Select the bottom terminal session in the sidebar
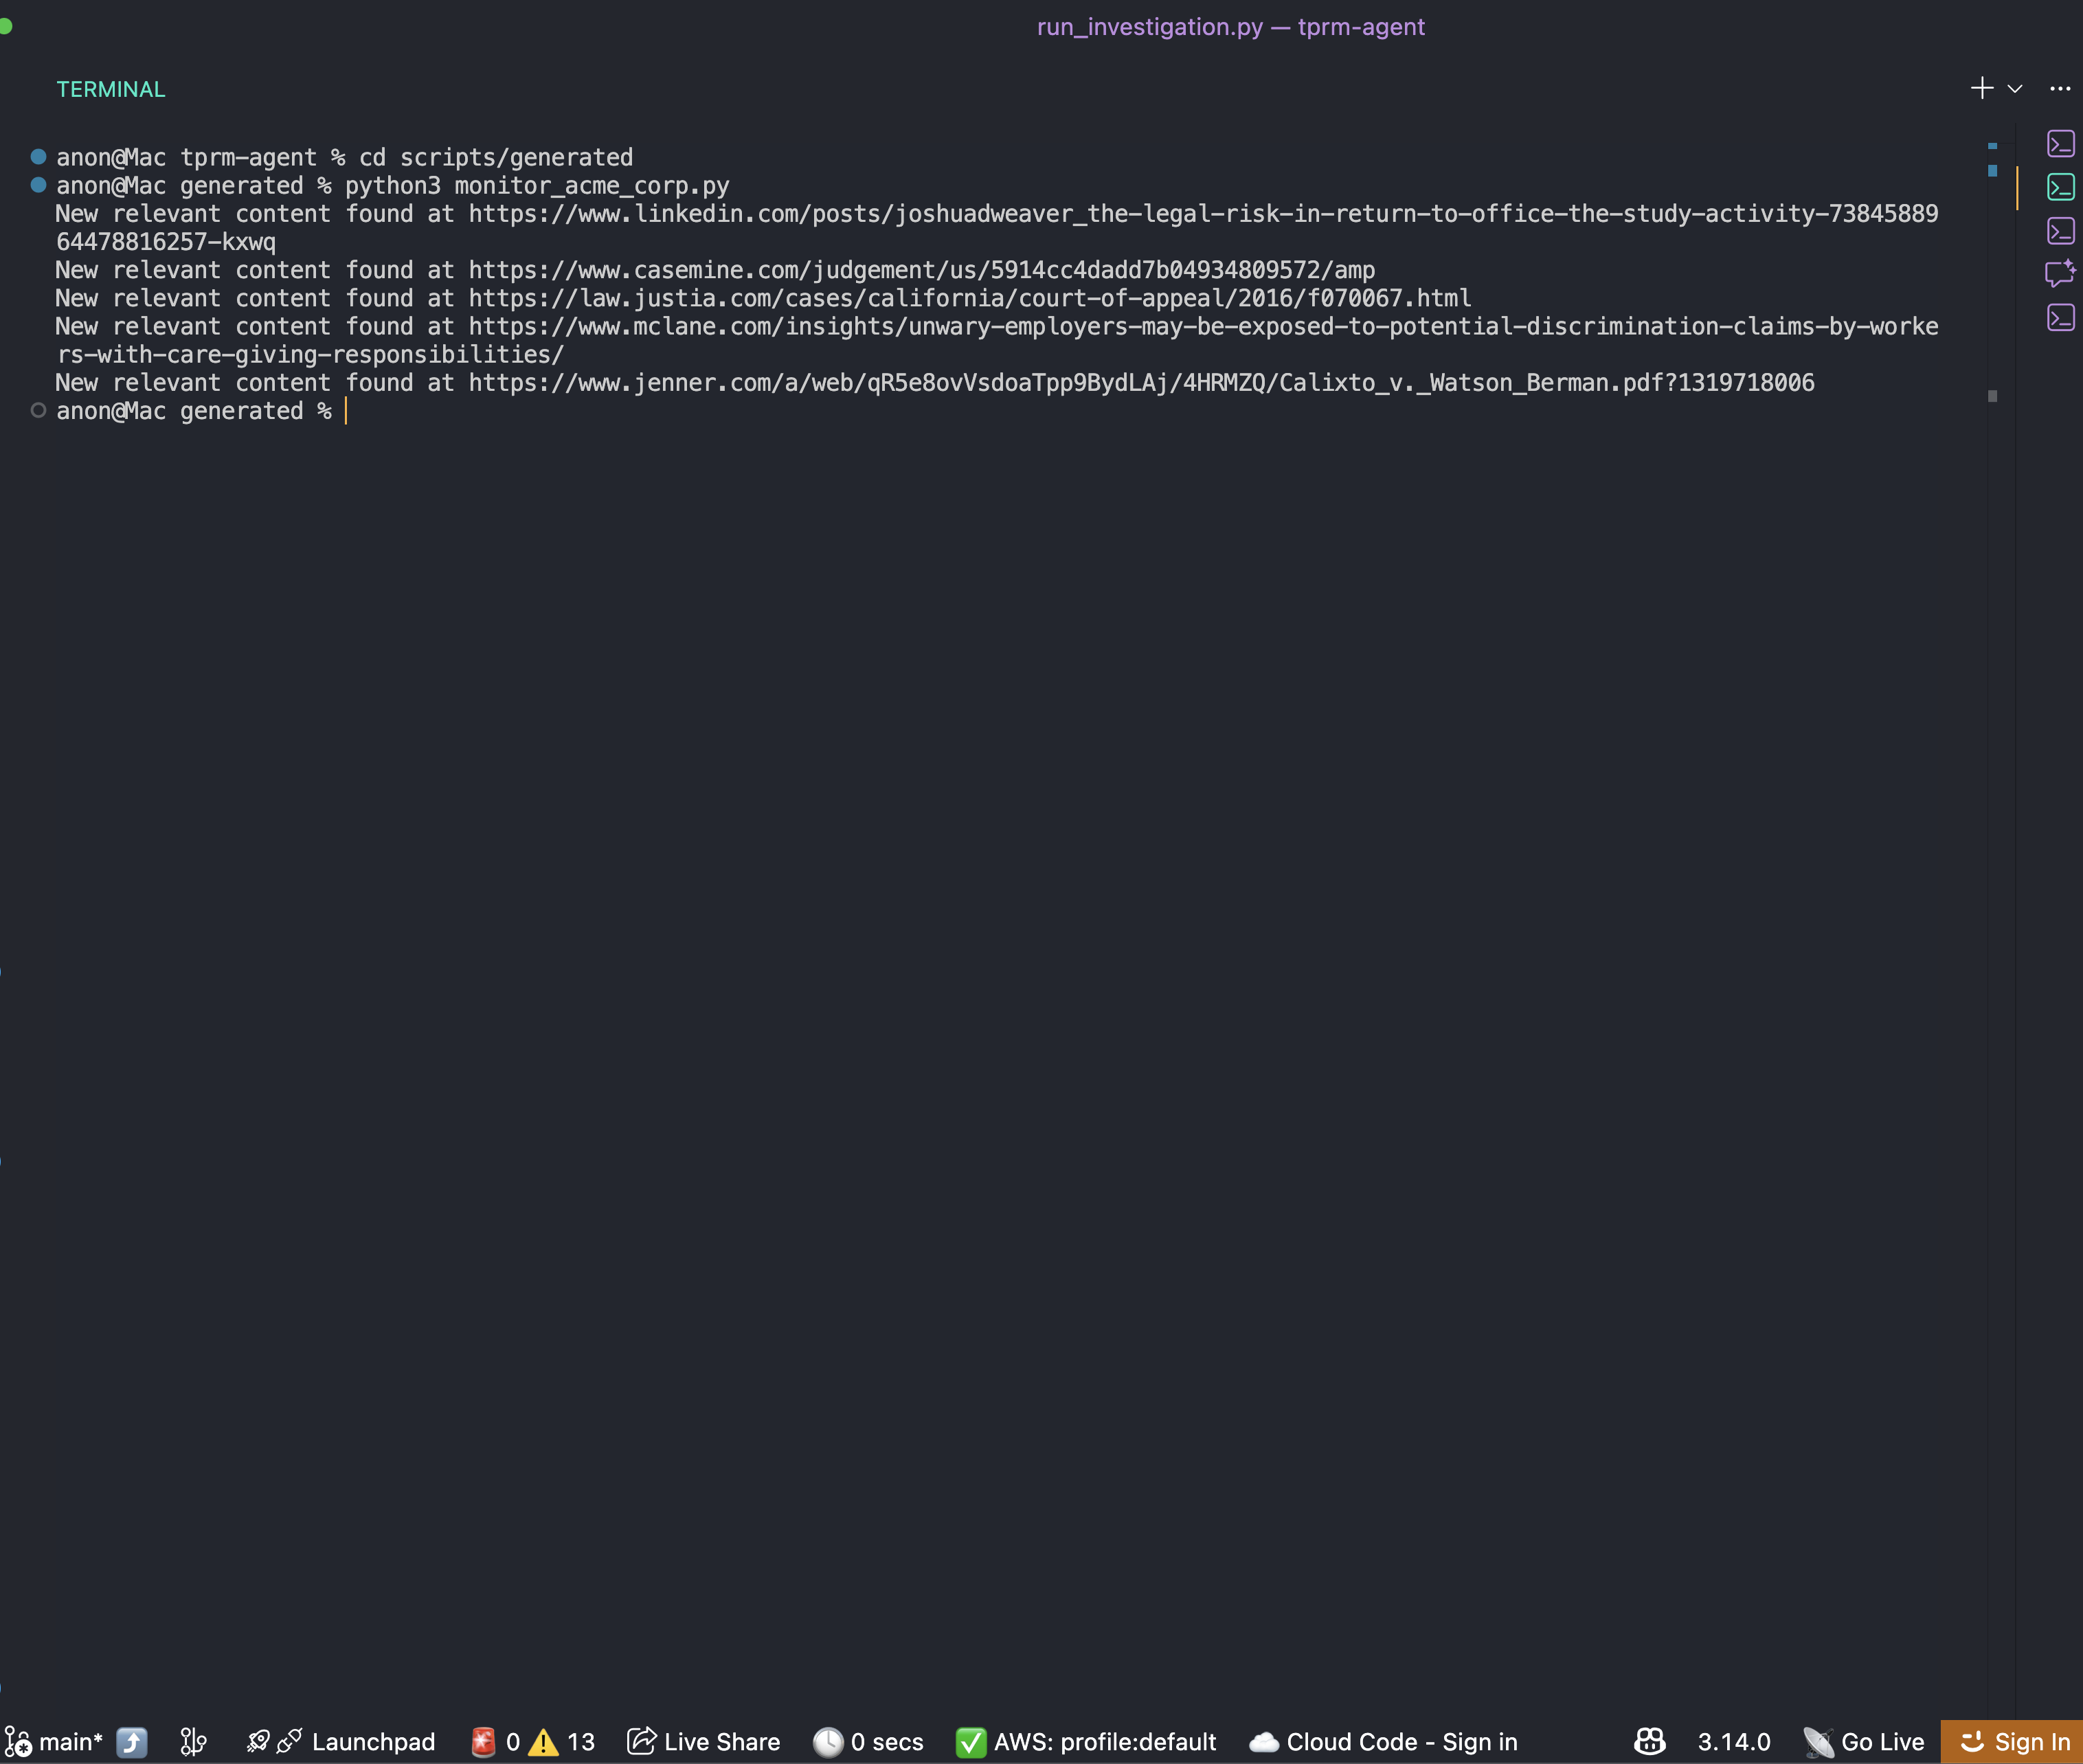The width and height of the screenshot is (2083, 1764). point(2061,317)
